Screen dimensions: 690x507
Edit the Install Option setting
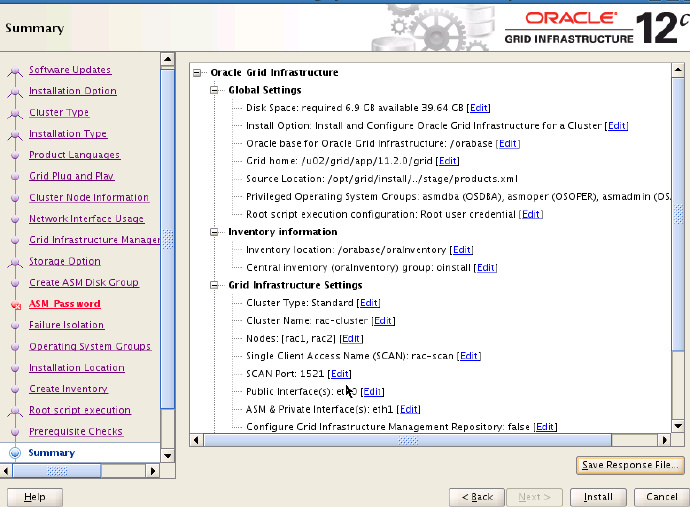(617, 126)
